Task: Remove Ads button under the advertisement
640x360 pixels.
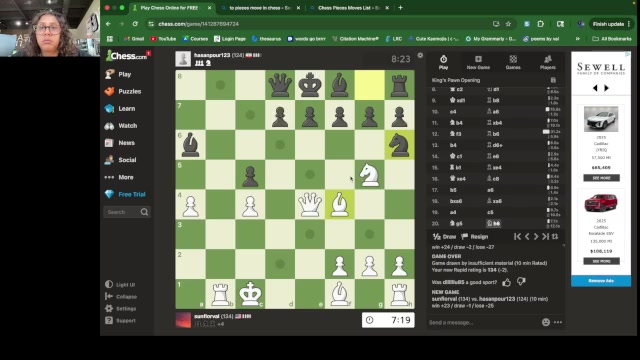Action: tap(601, 281)
